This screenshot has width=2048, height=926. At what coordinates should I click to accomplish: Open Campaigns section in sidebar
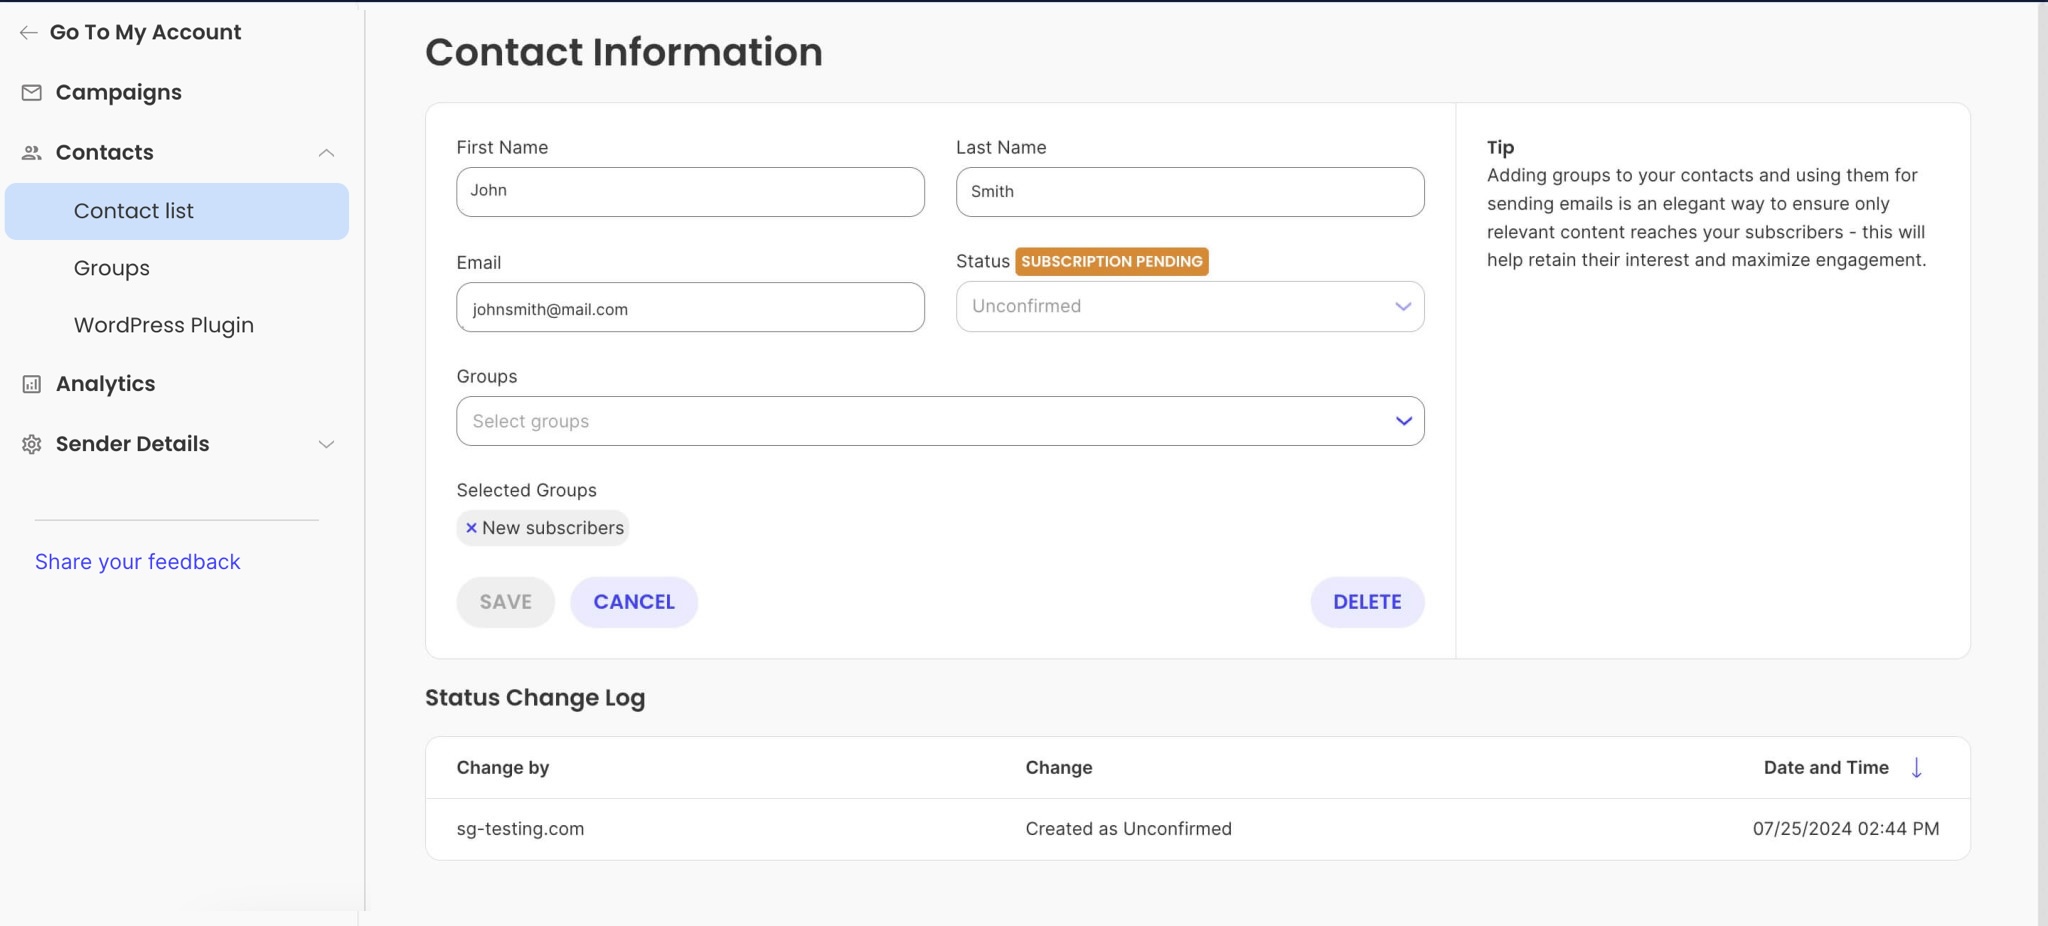click(118, 92)
